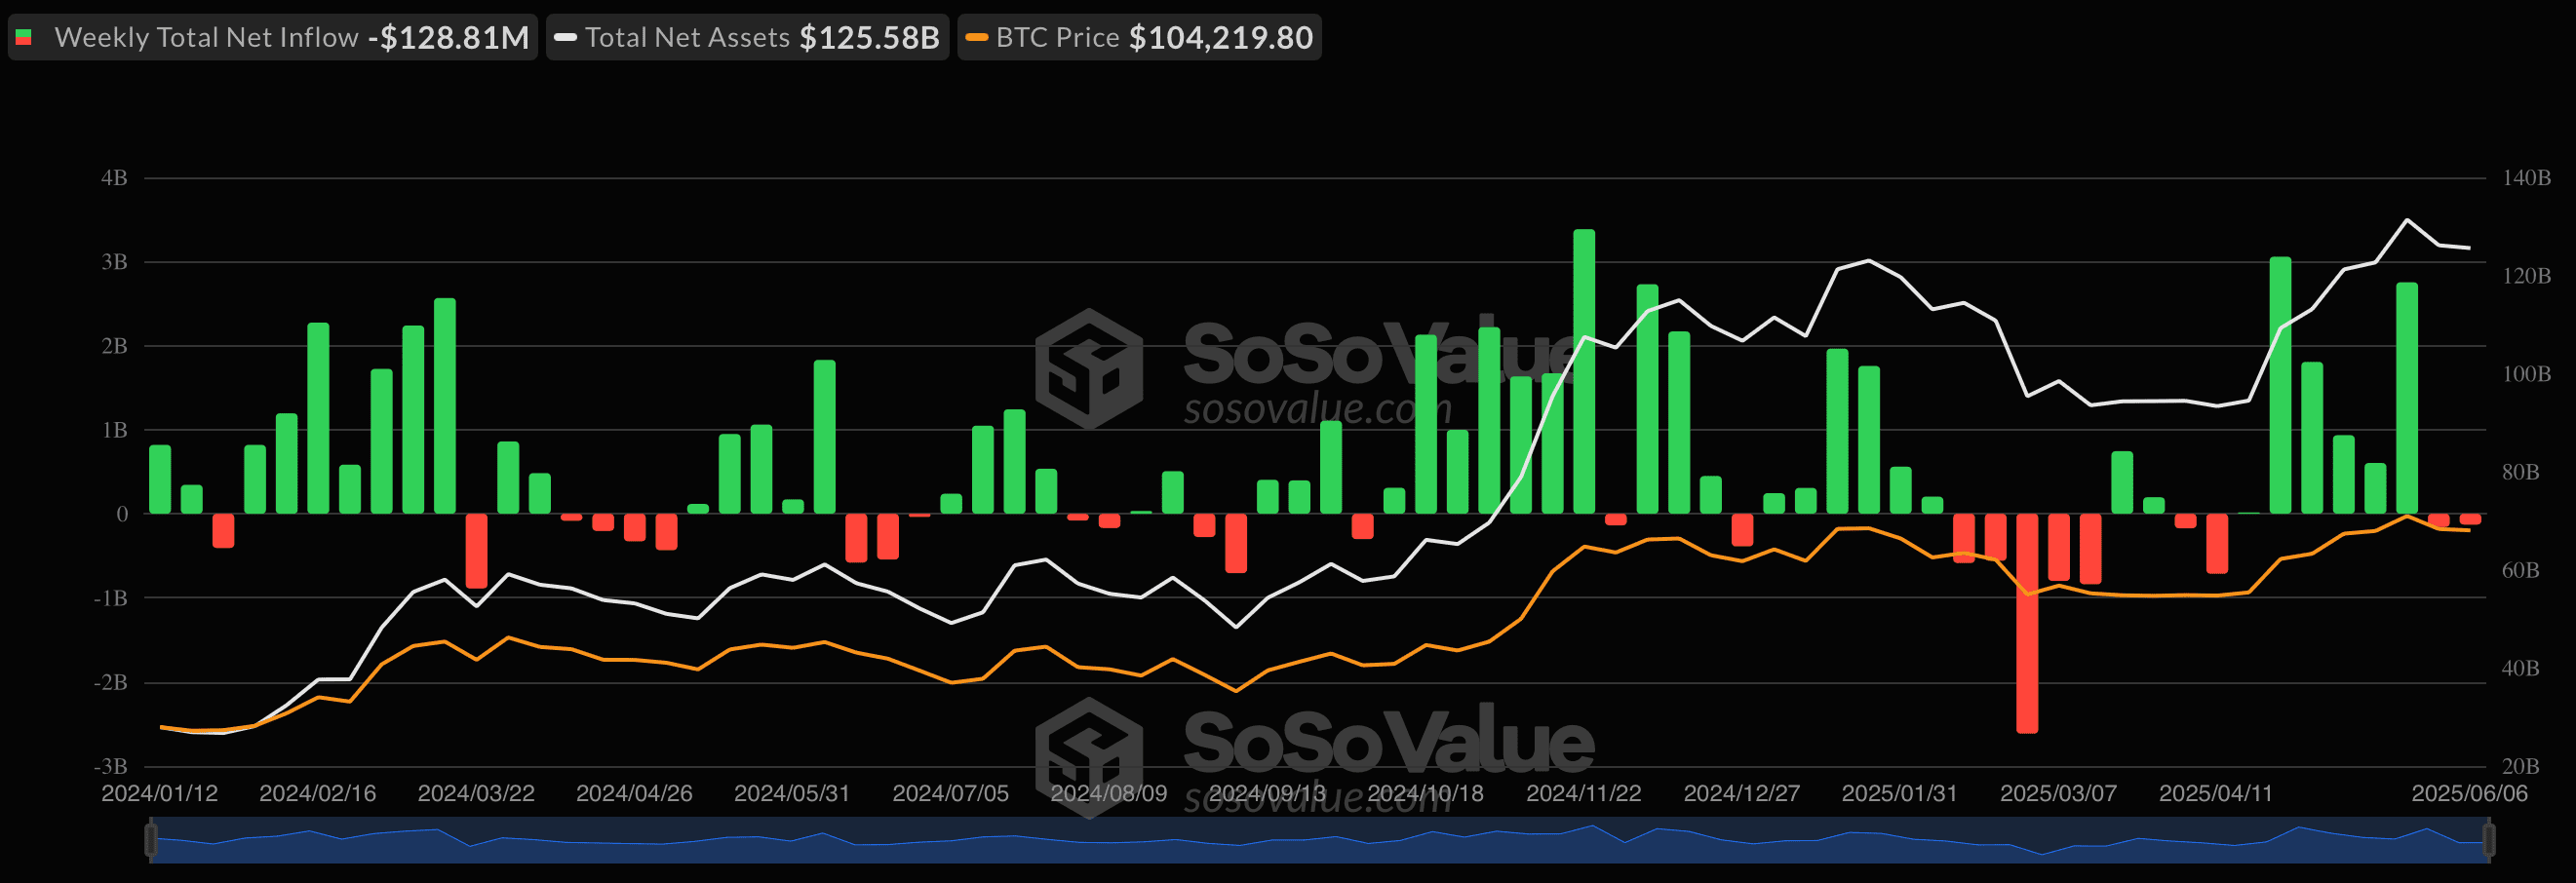This screenshot has height=883, width=2576.
Task: Click the 2025/04/11 x-axis date label
Action: coord(2216,794)
